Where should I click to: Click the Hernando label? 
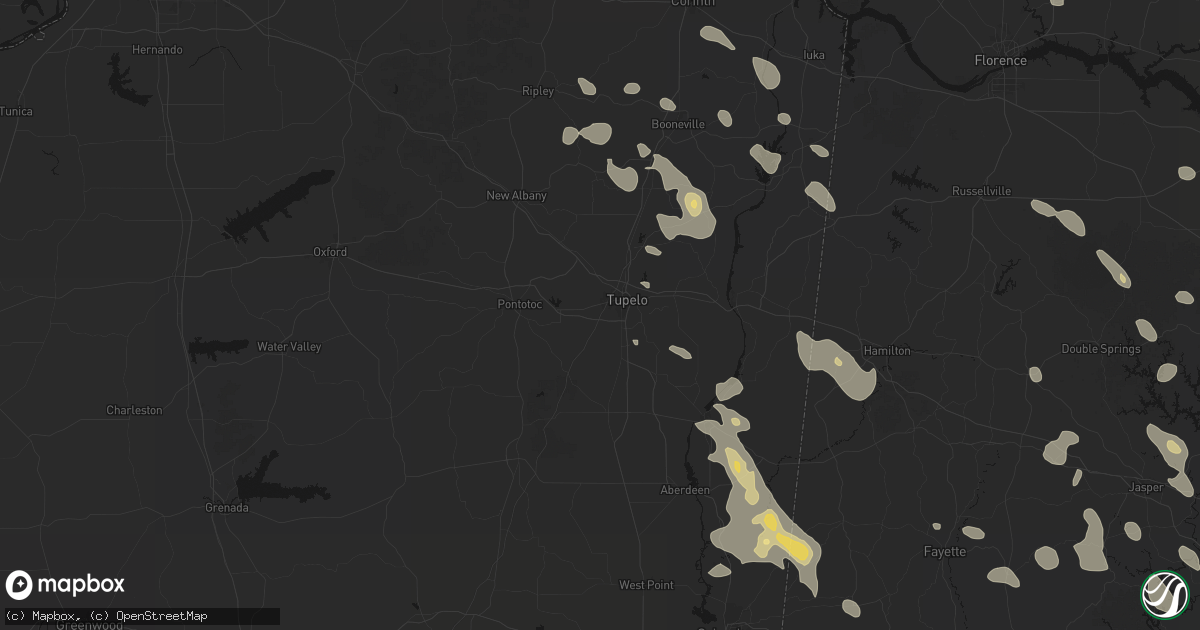157,49
